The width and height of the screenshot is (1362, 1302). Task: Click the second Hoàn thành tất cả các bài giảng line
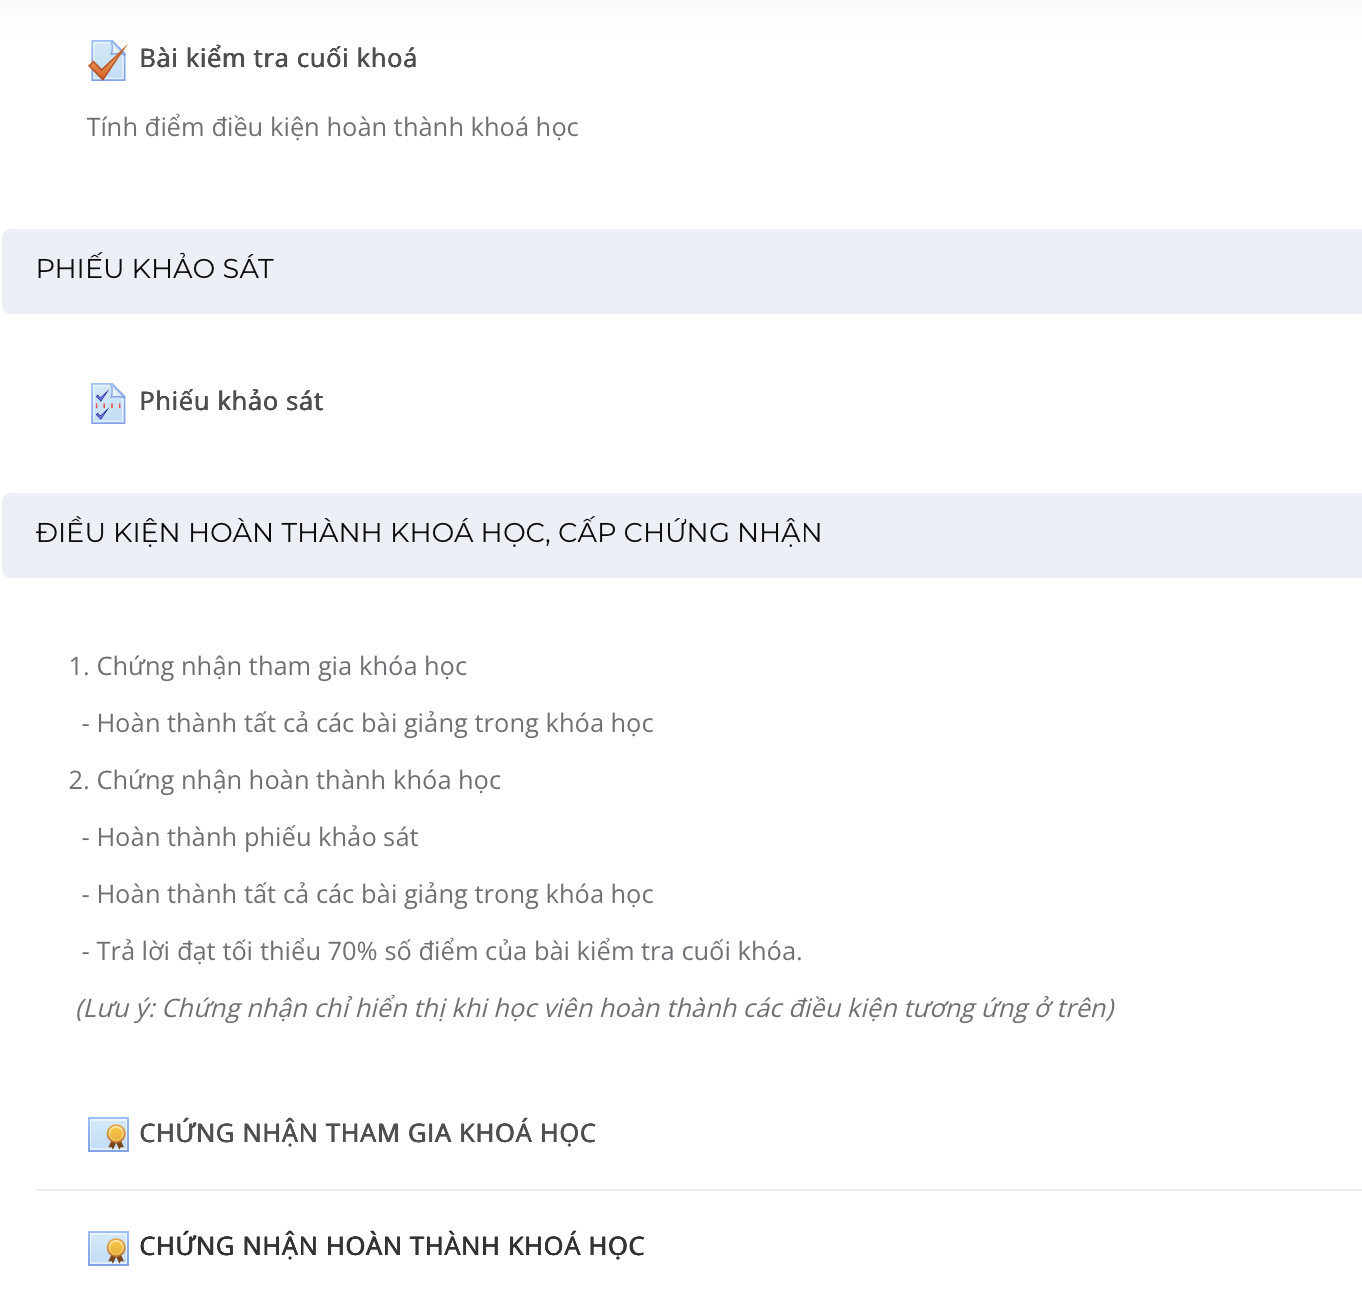tap(367, 894)
